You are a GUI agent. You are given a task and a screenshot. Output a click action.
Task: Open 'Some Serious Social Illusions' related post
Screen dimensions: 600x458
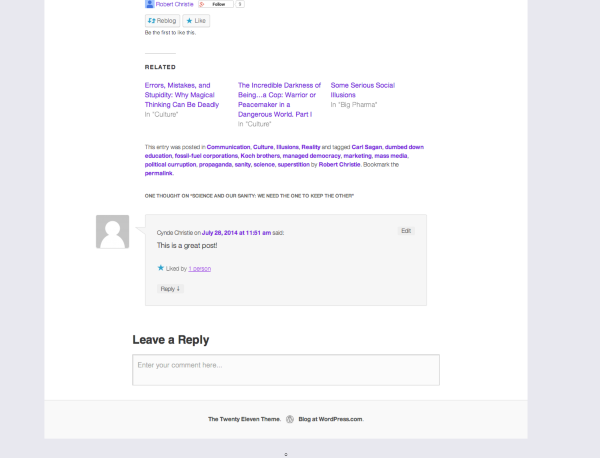pyautogui.click(x=362, y=90)
